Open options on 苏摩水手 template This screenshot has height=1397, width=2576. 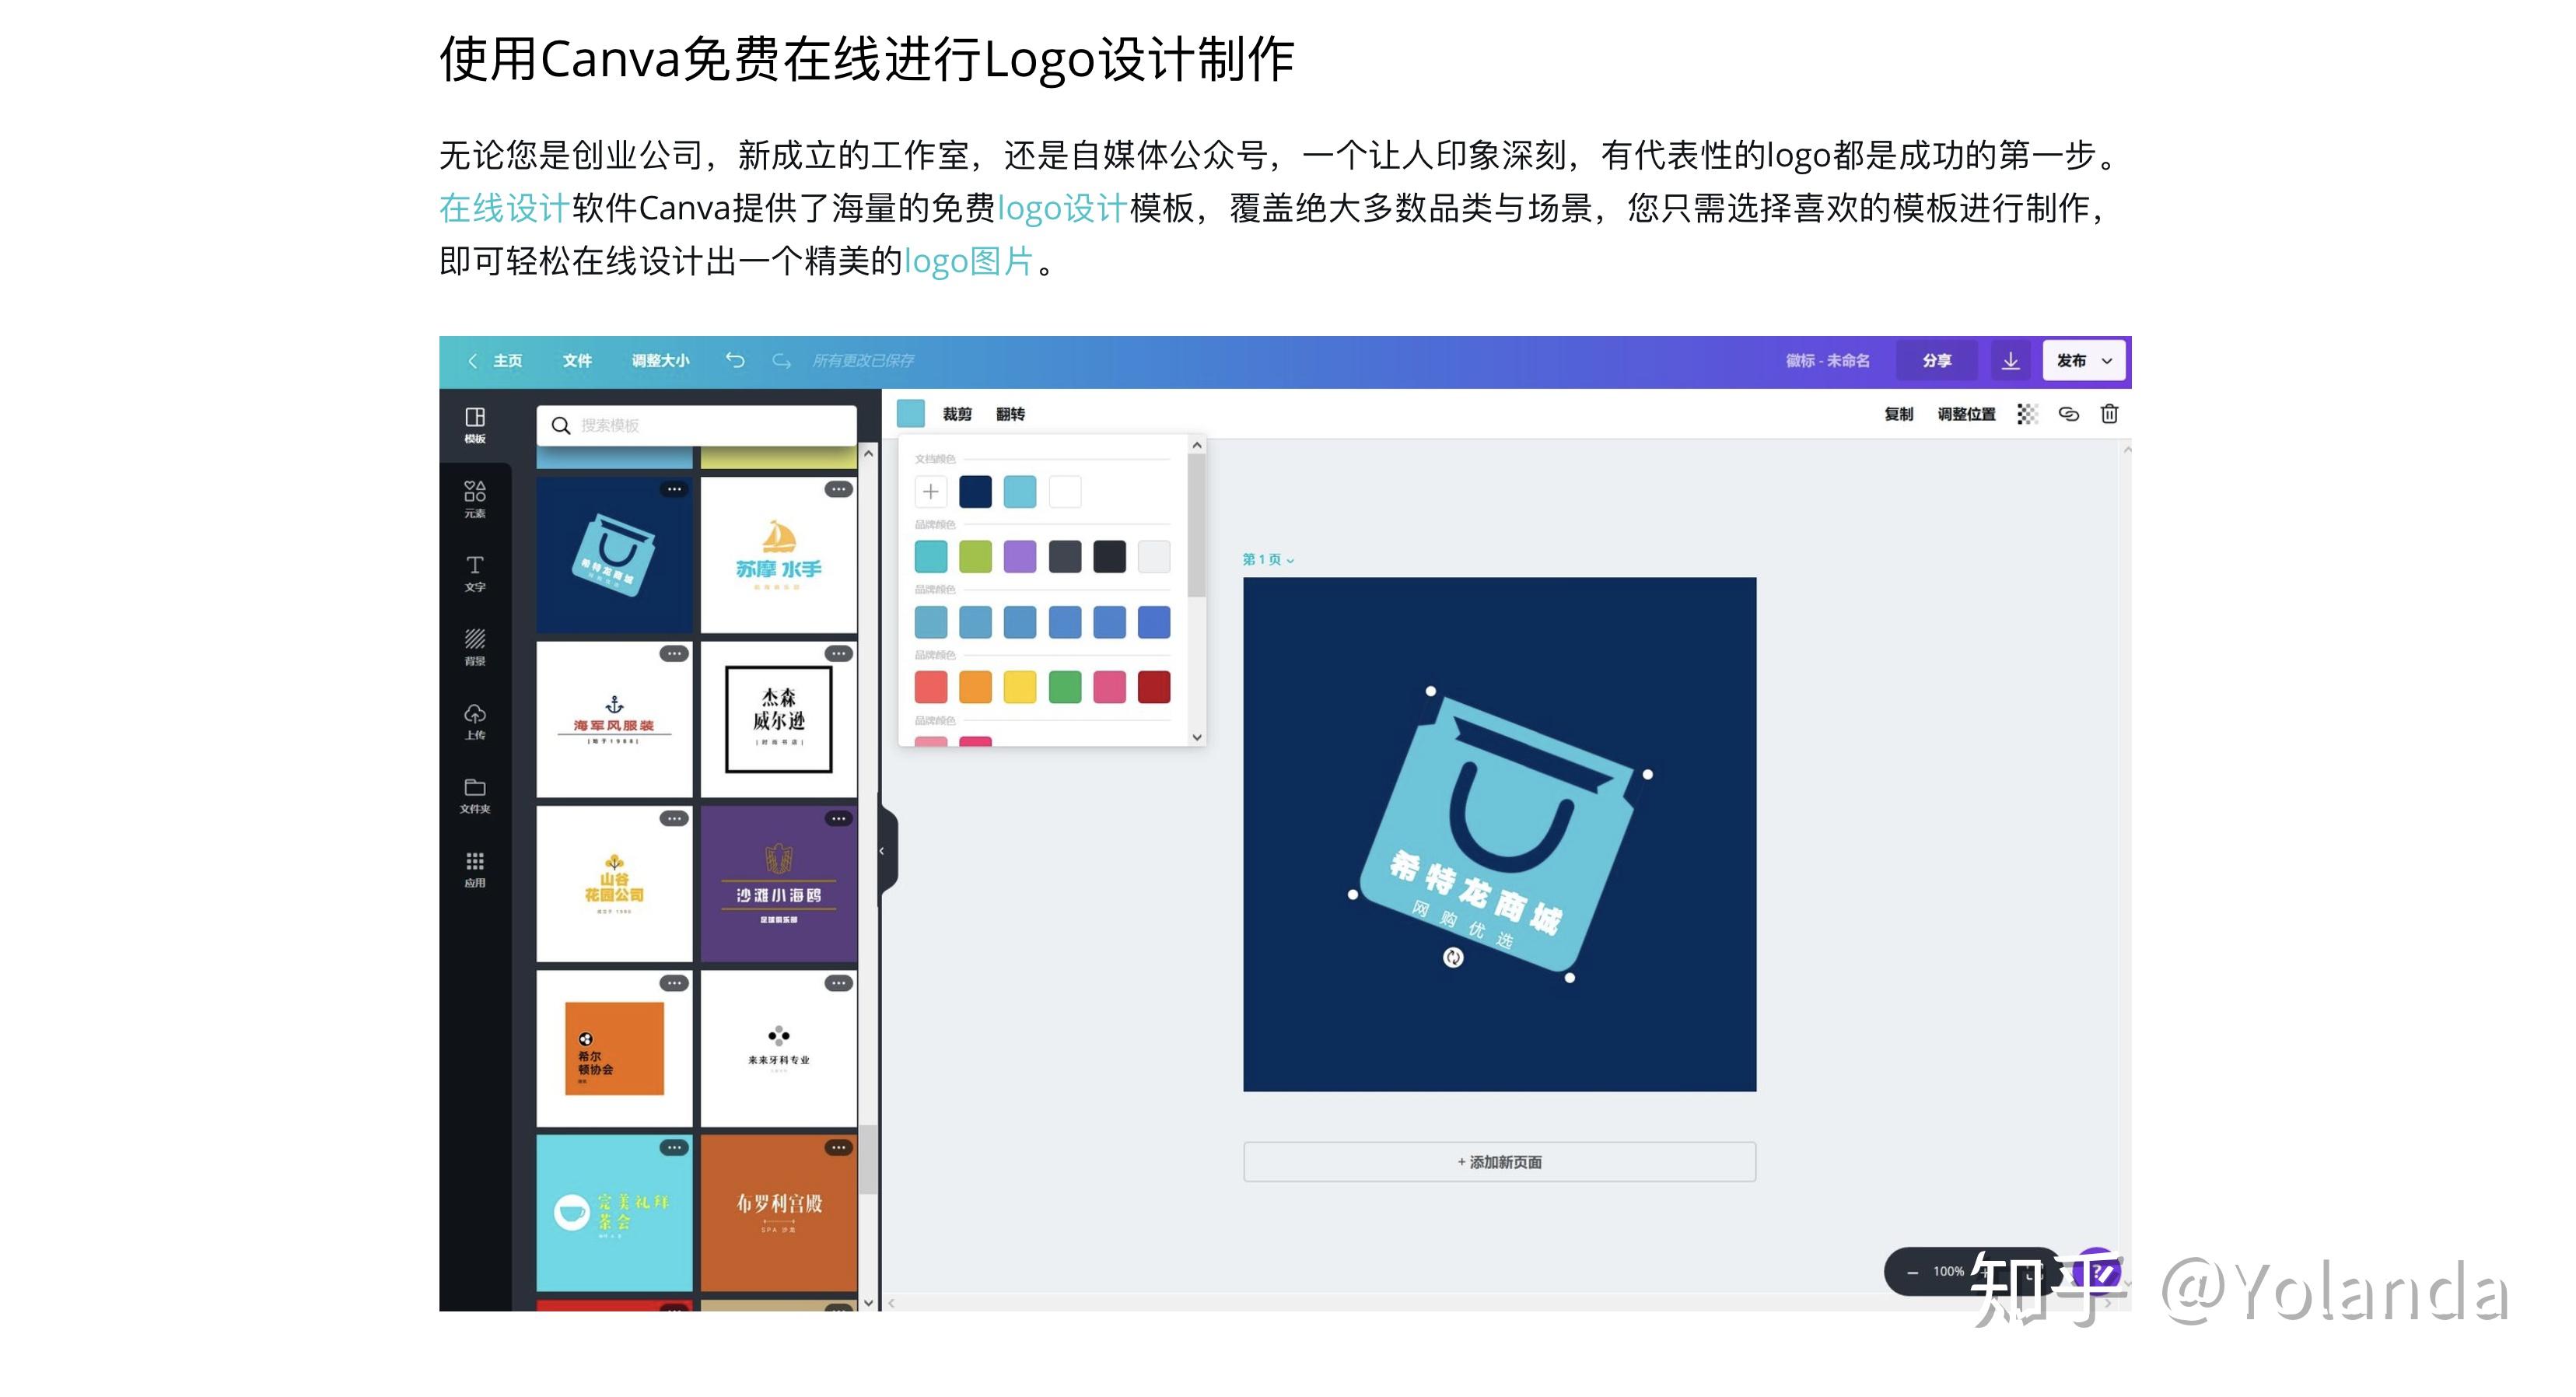[x=838, y=489]
